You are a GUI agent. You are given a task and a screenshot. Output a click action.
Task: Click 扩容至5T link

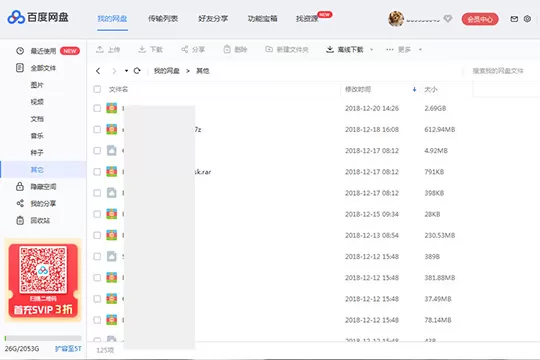68,349
